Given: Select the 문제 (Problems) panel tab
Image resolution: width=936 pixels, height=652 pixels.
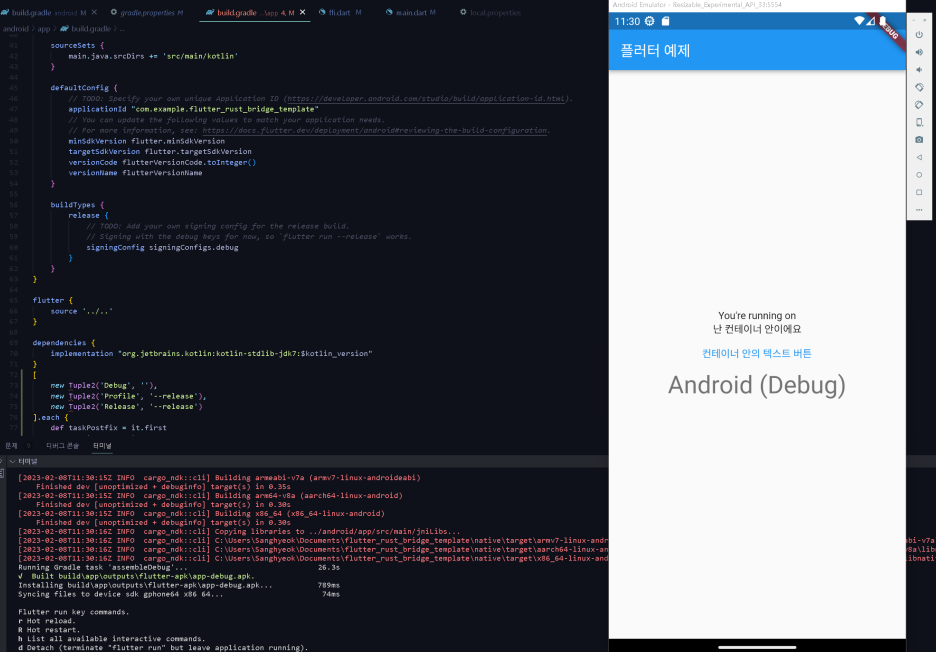Looking at the screenshot, I should (x=11, y=446).
